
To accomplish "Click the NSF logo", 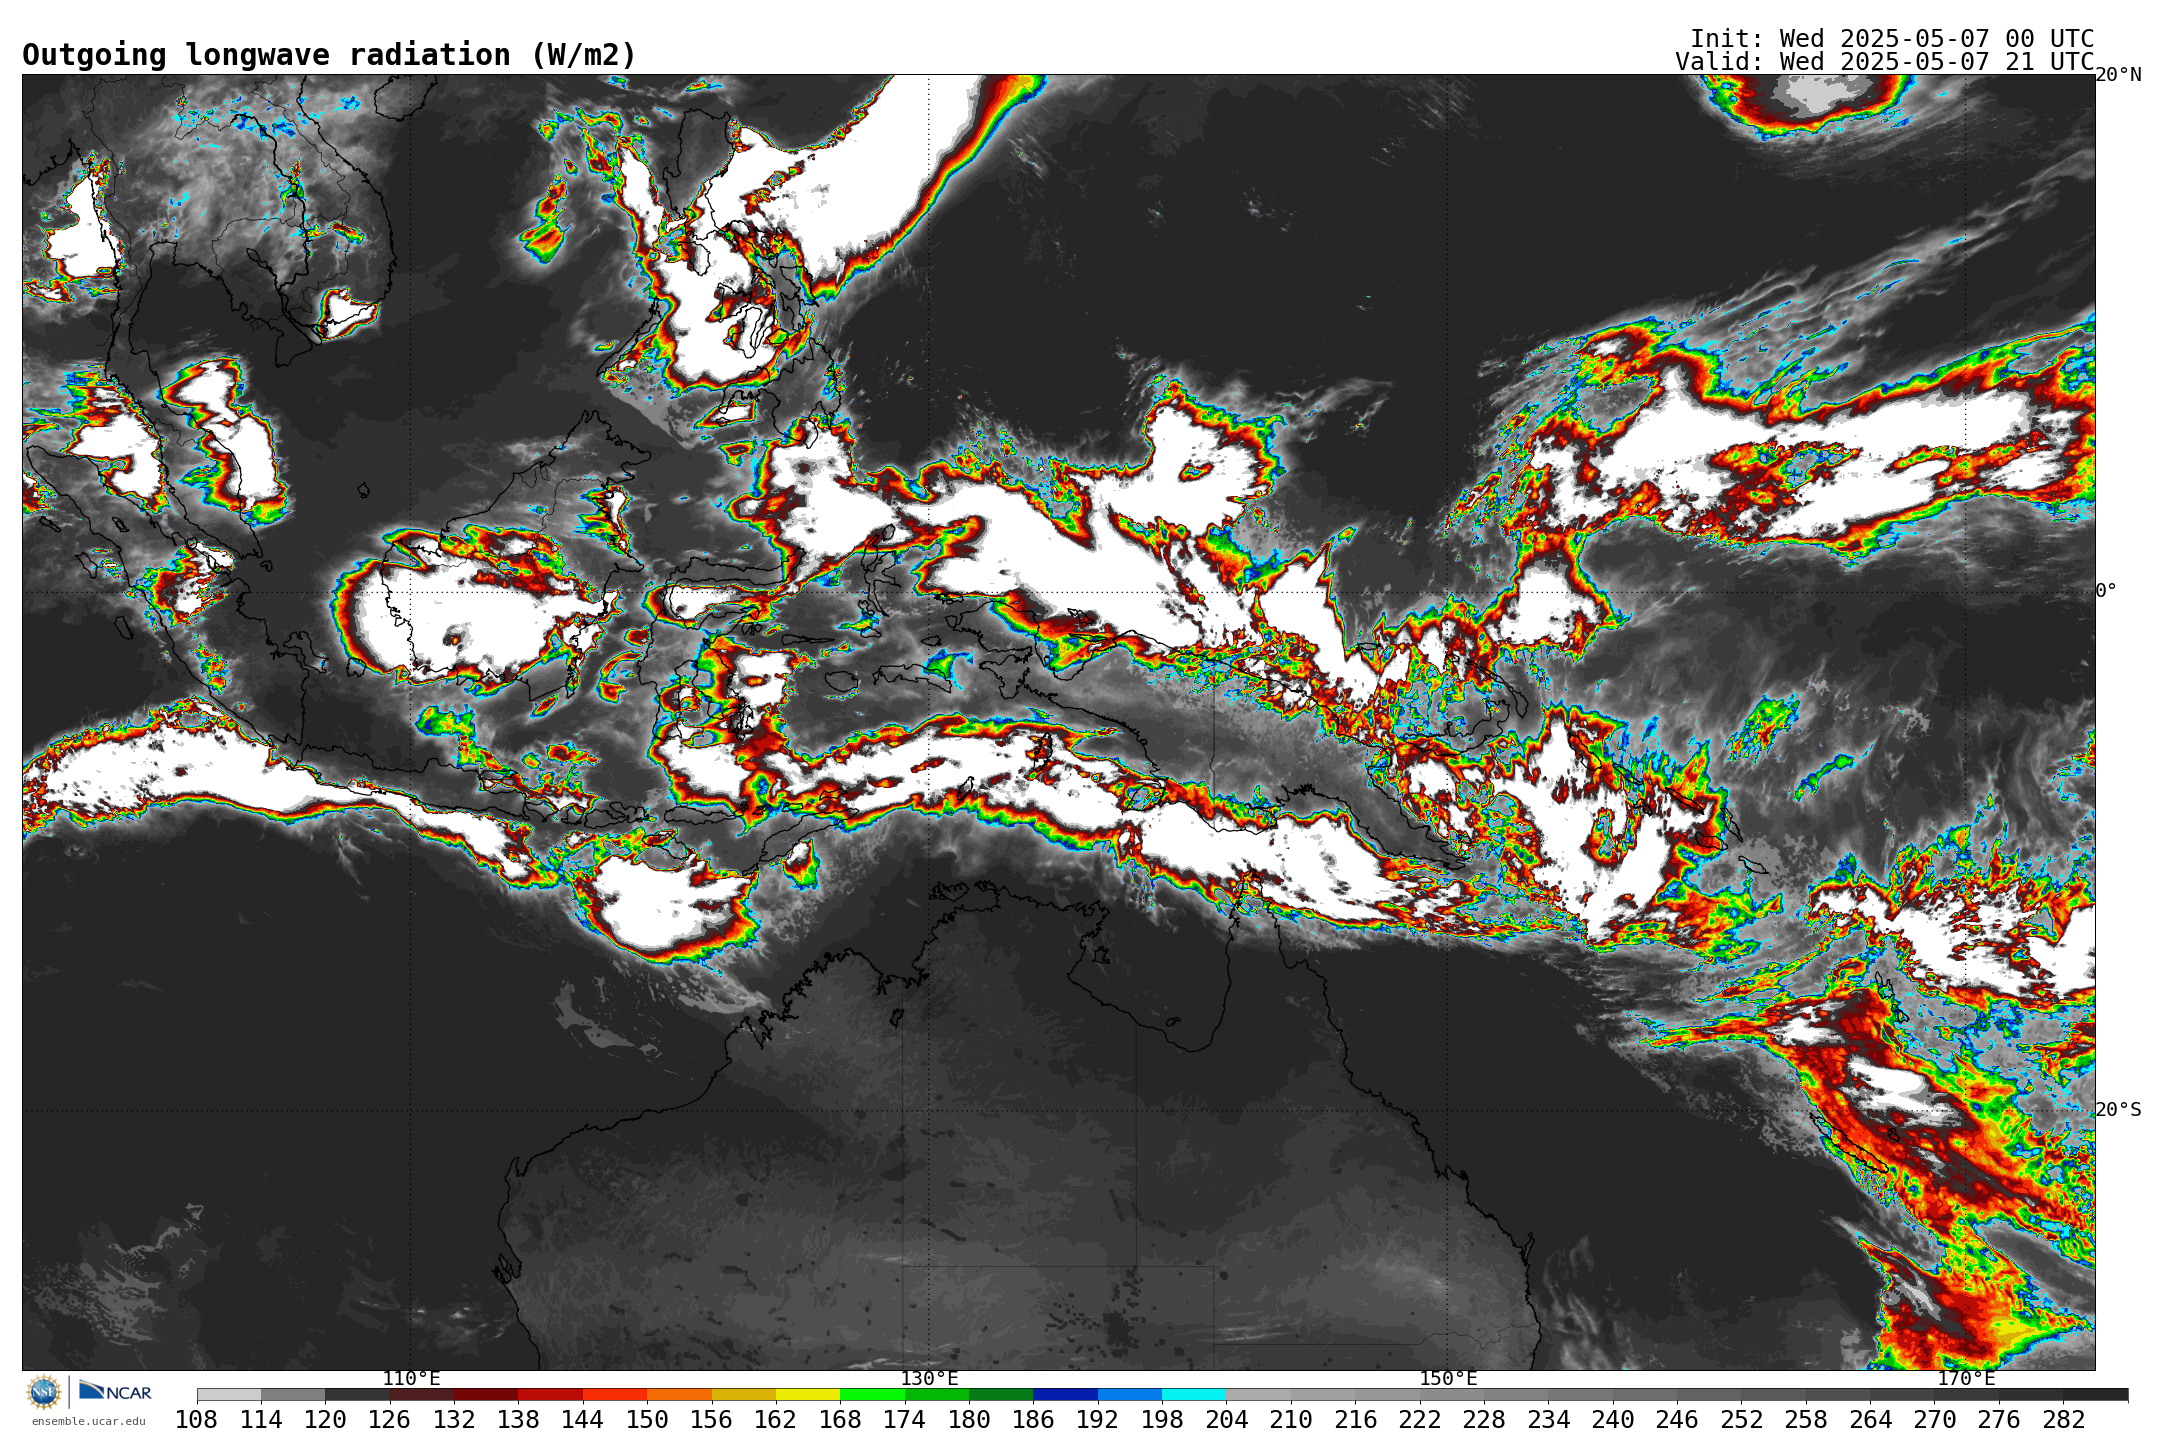I will click(x=44, y=1392).
